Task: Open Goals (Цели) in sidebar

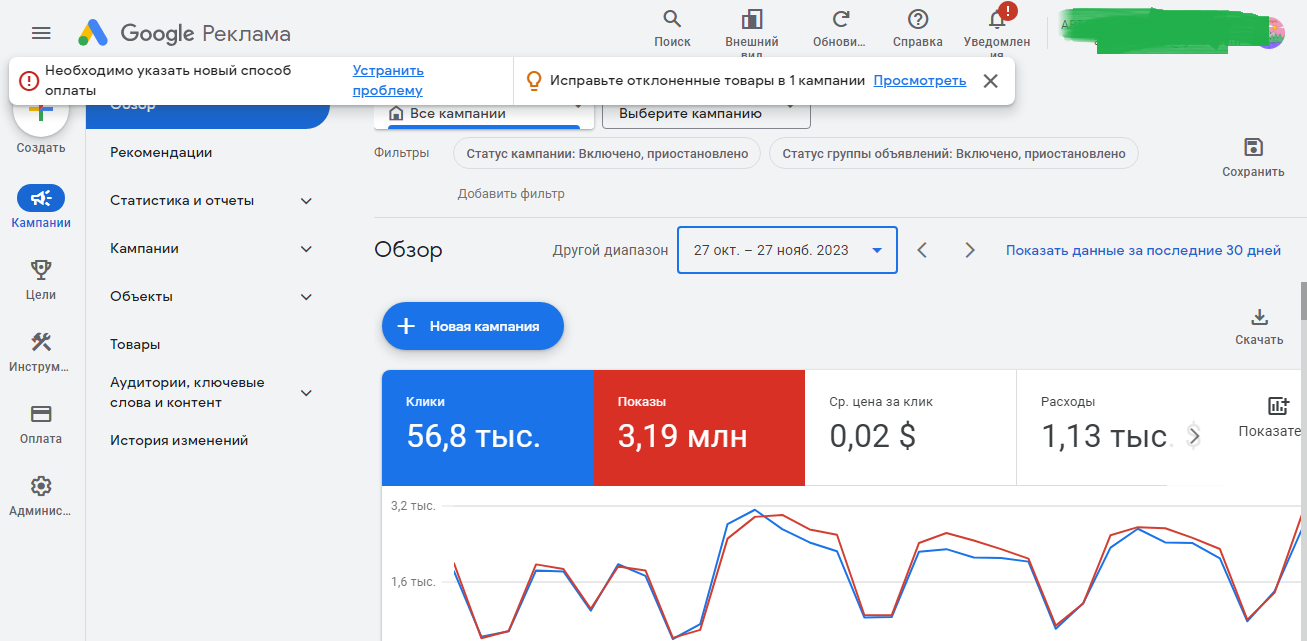Action: [41, 269]
